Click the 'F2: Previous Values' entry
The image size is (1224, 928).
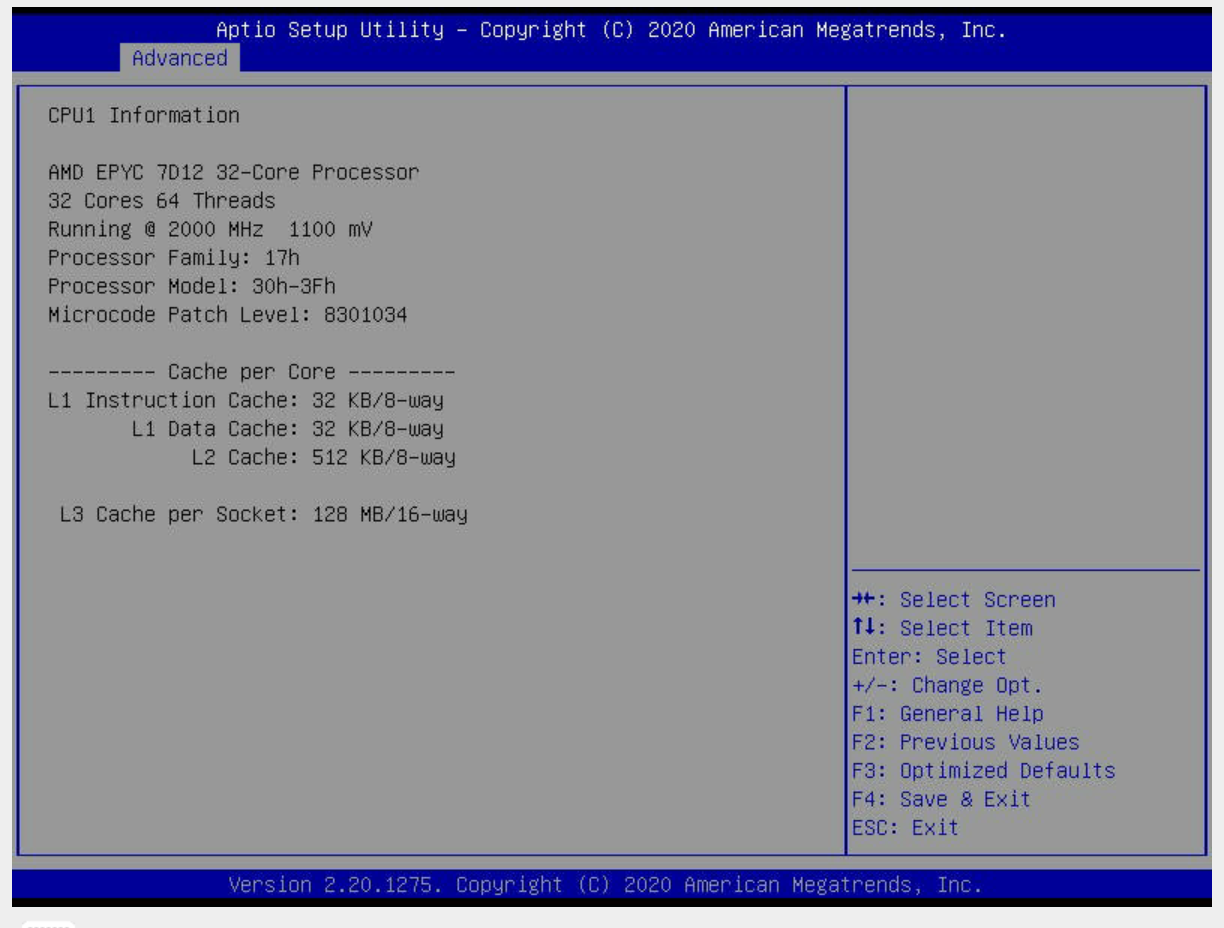point(966,742)
